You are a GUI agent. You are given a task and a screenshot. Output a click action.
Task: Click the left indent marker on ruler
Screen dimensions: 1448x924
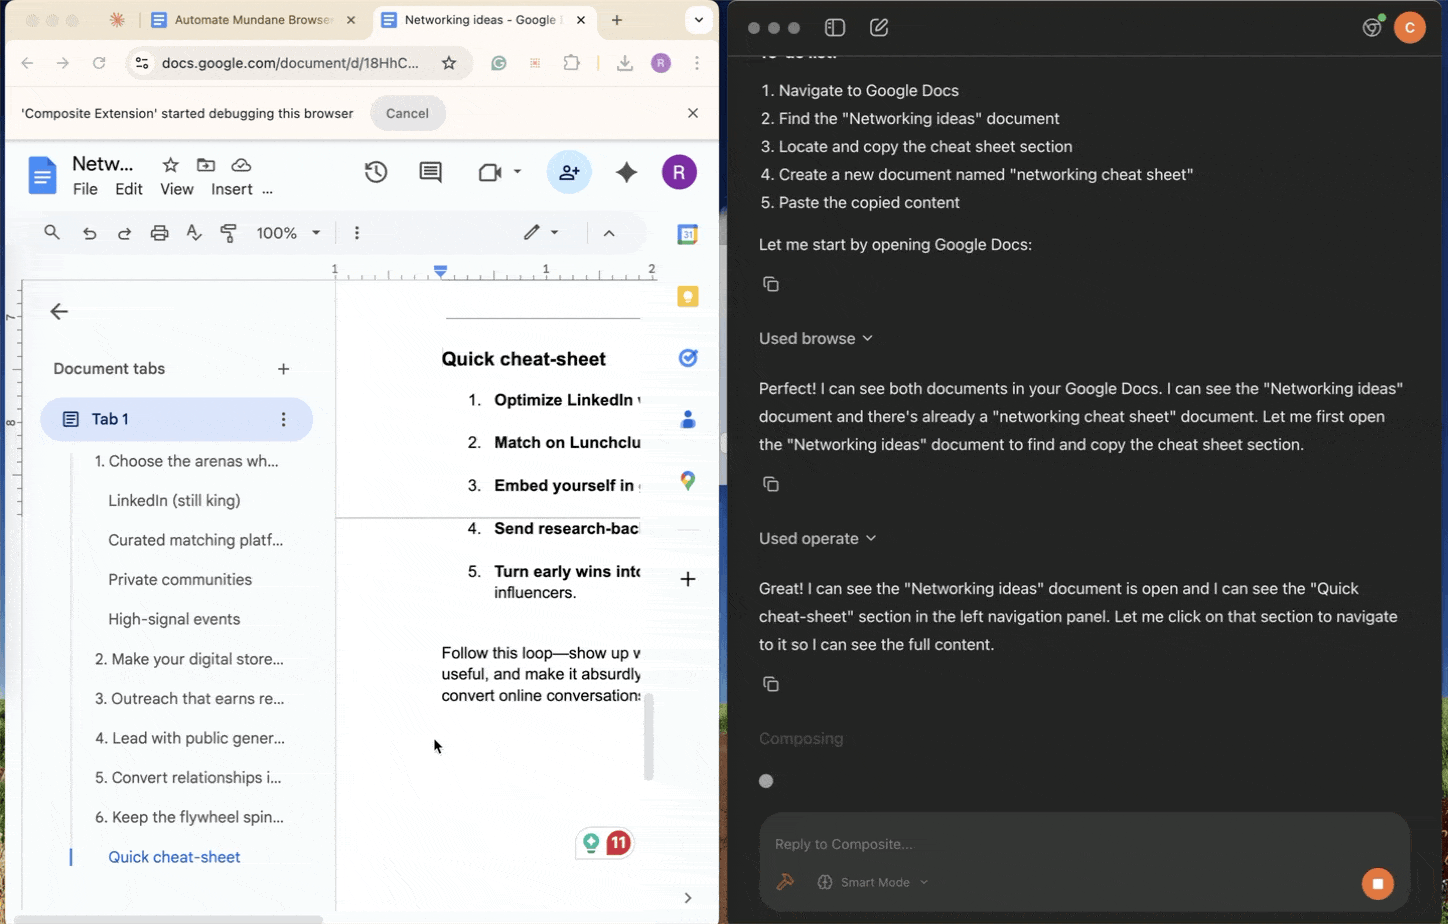point(440,271)
